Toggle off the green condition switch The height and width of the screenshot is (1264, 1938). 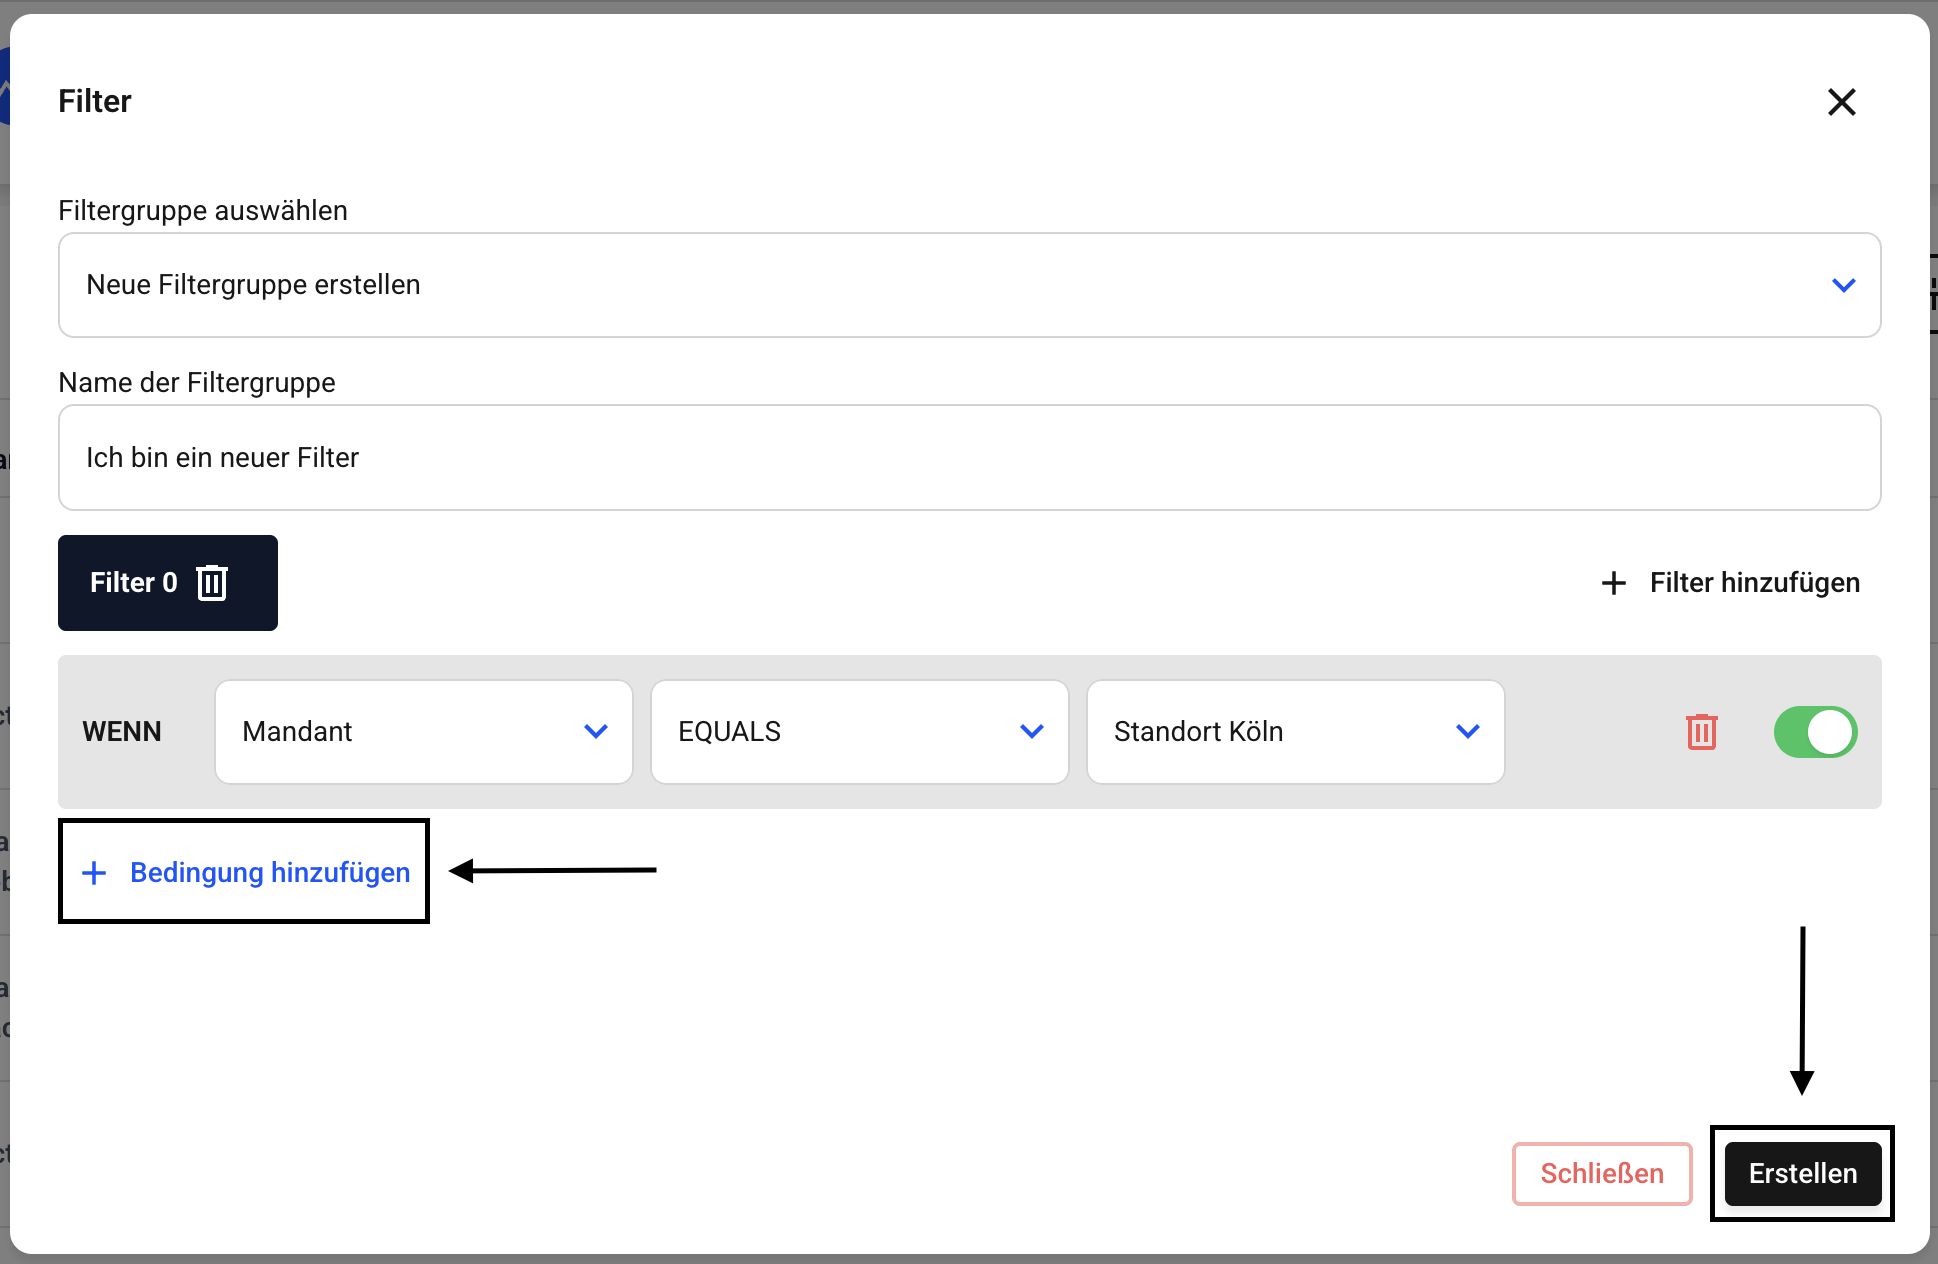coord(1815,732)
